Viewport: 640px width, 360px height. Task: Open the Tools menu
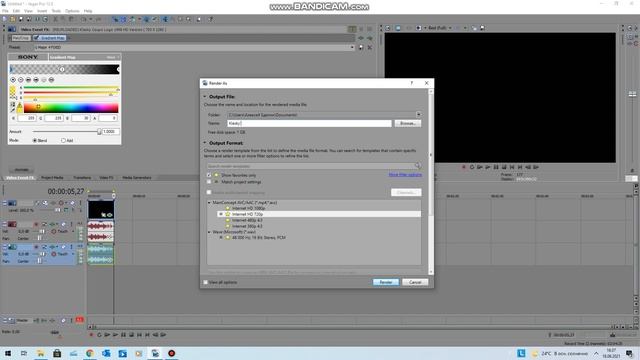click(x=56, y=11)
